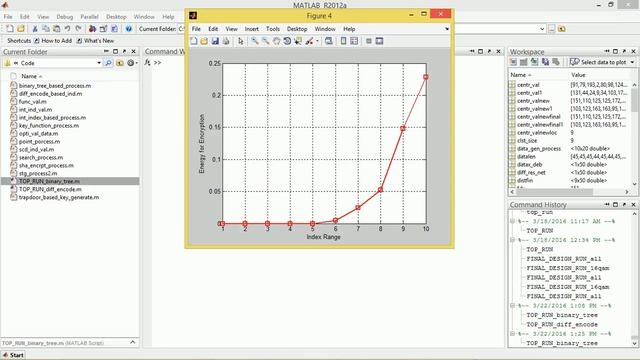The width and height of the screenshot is (640, 360).
Task: Click New Figure icon in Figure 4 toolbar
Action: point(194,41)
